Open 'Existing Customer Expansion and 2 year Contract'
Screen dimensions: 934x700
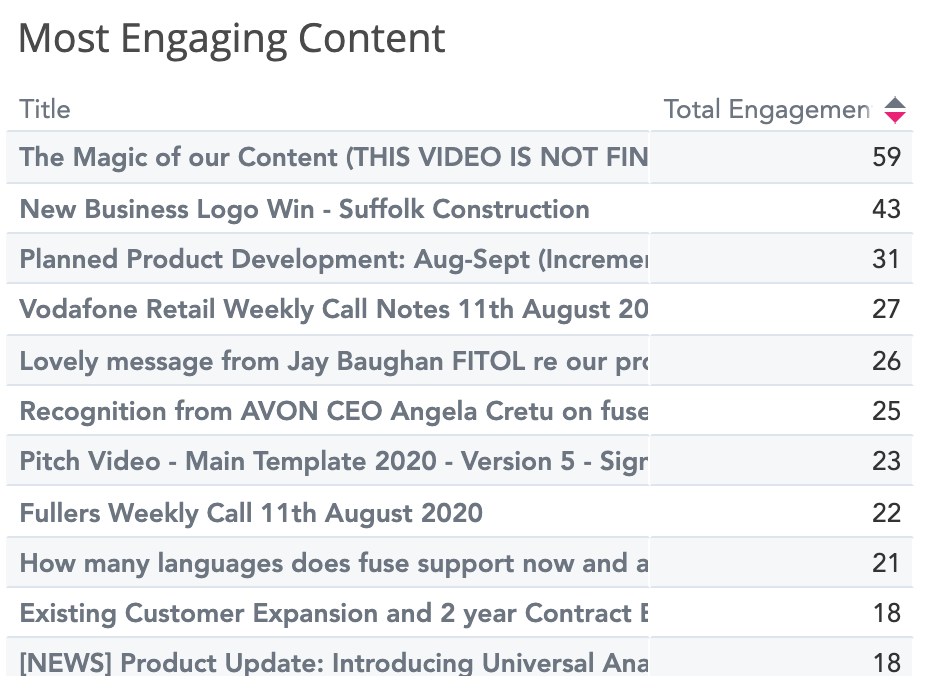333,613
